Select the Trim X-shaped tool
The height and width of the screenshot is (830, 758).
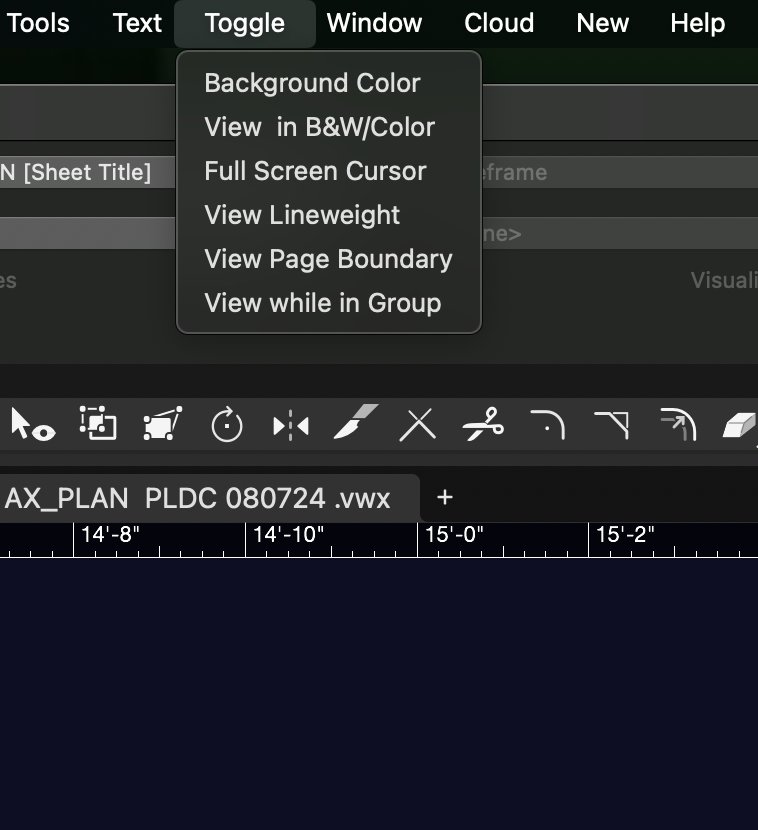[418, 426]
